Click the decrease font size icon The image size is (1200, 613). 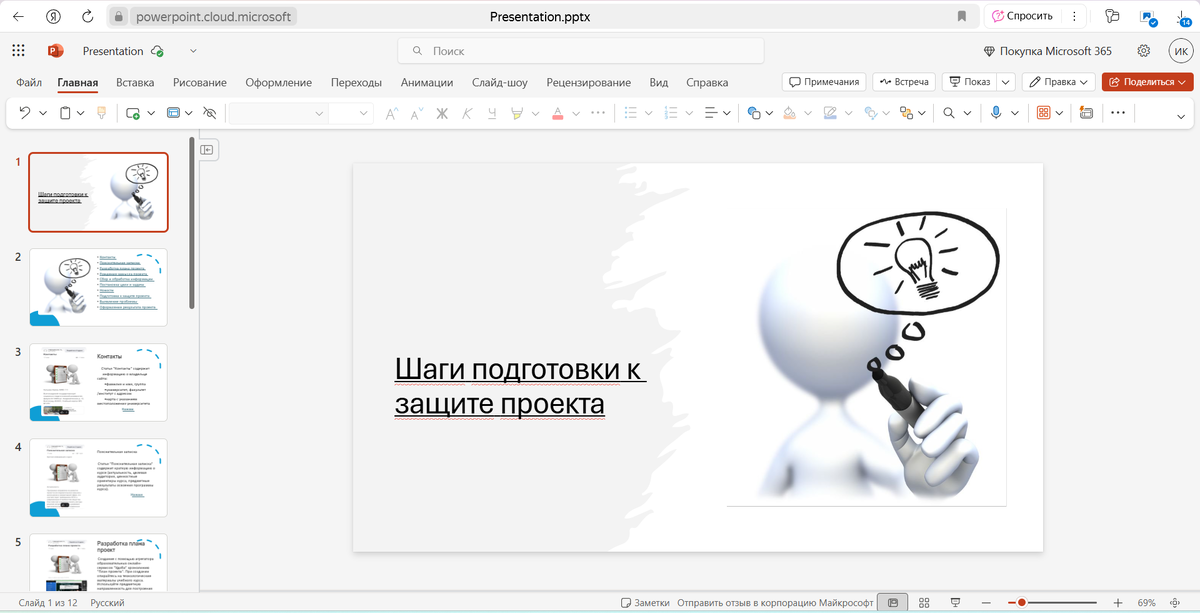416,113
